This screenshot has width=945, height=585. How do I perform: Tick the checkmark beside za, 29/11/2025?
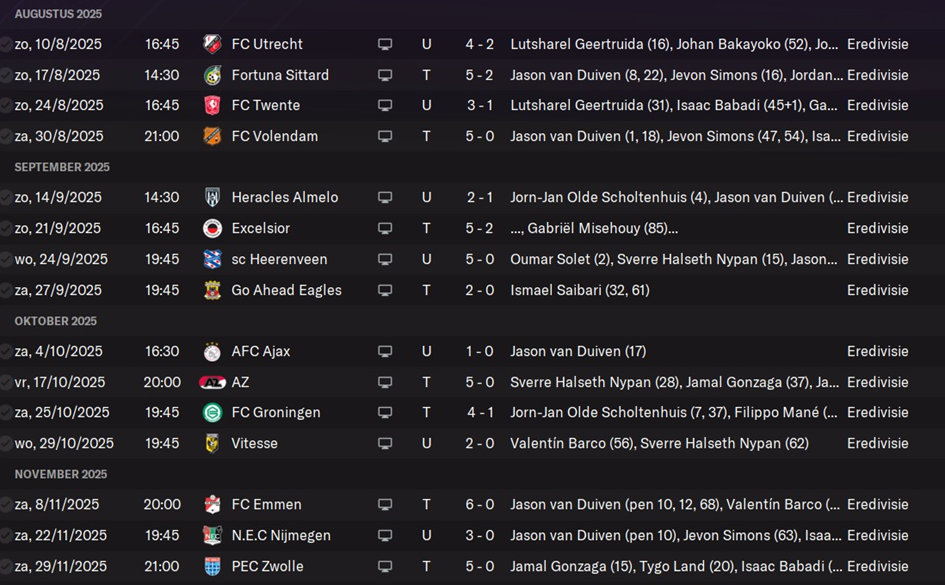coord(5,566)
